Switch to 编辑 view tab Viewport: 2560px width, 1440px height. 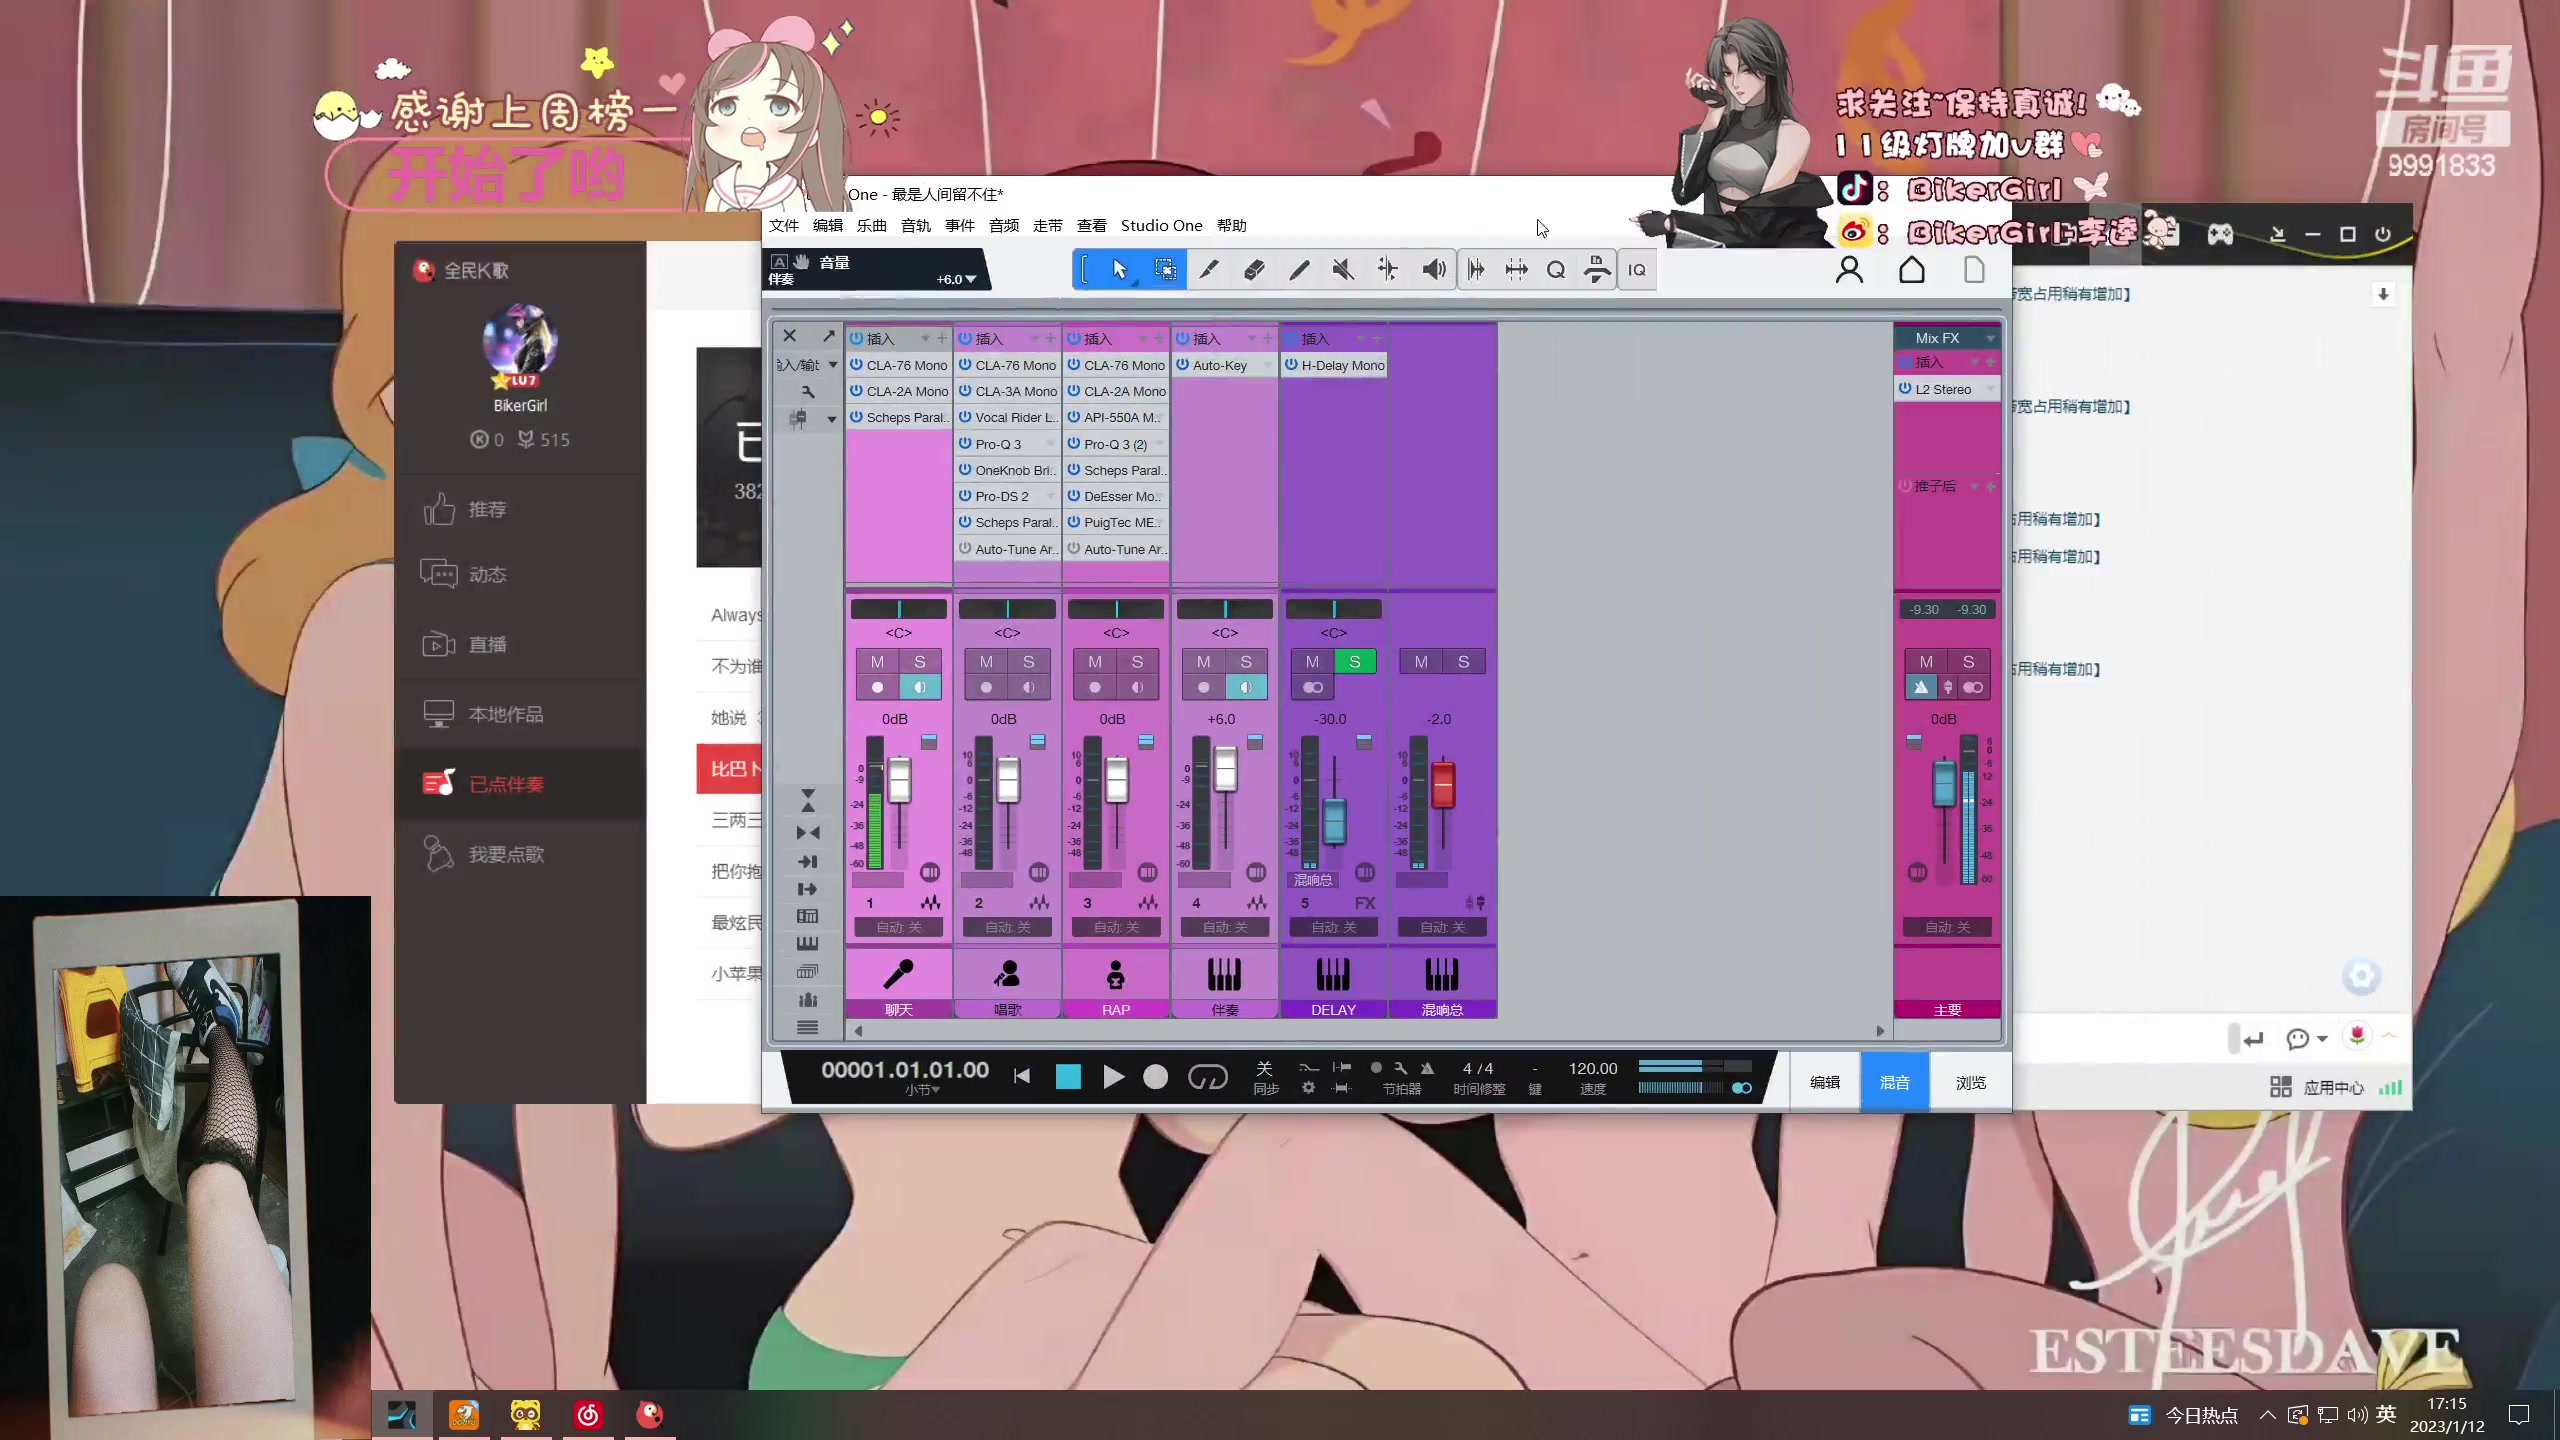[x=1824, y=1082]
